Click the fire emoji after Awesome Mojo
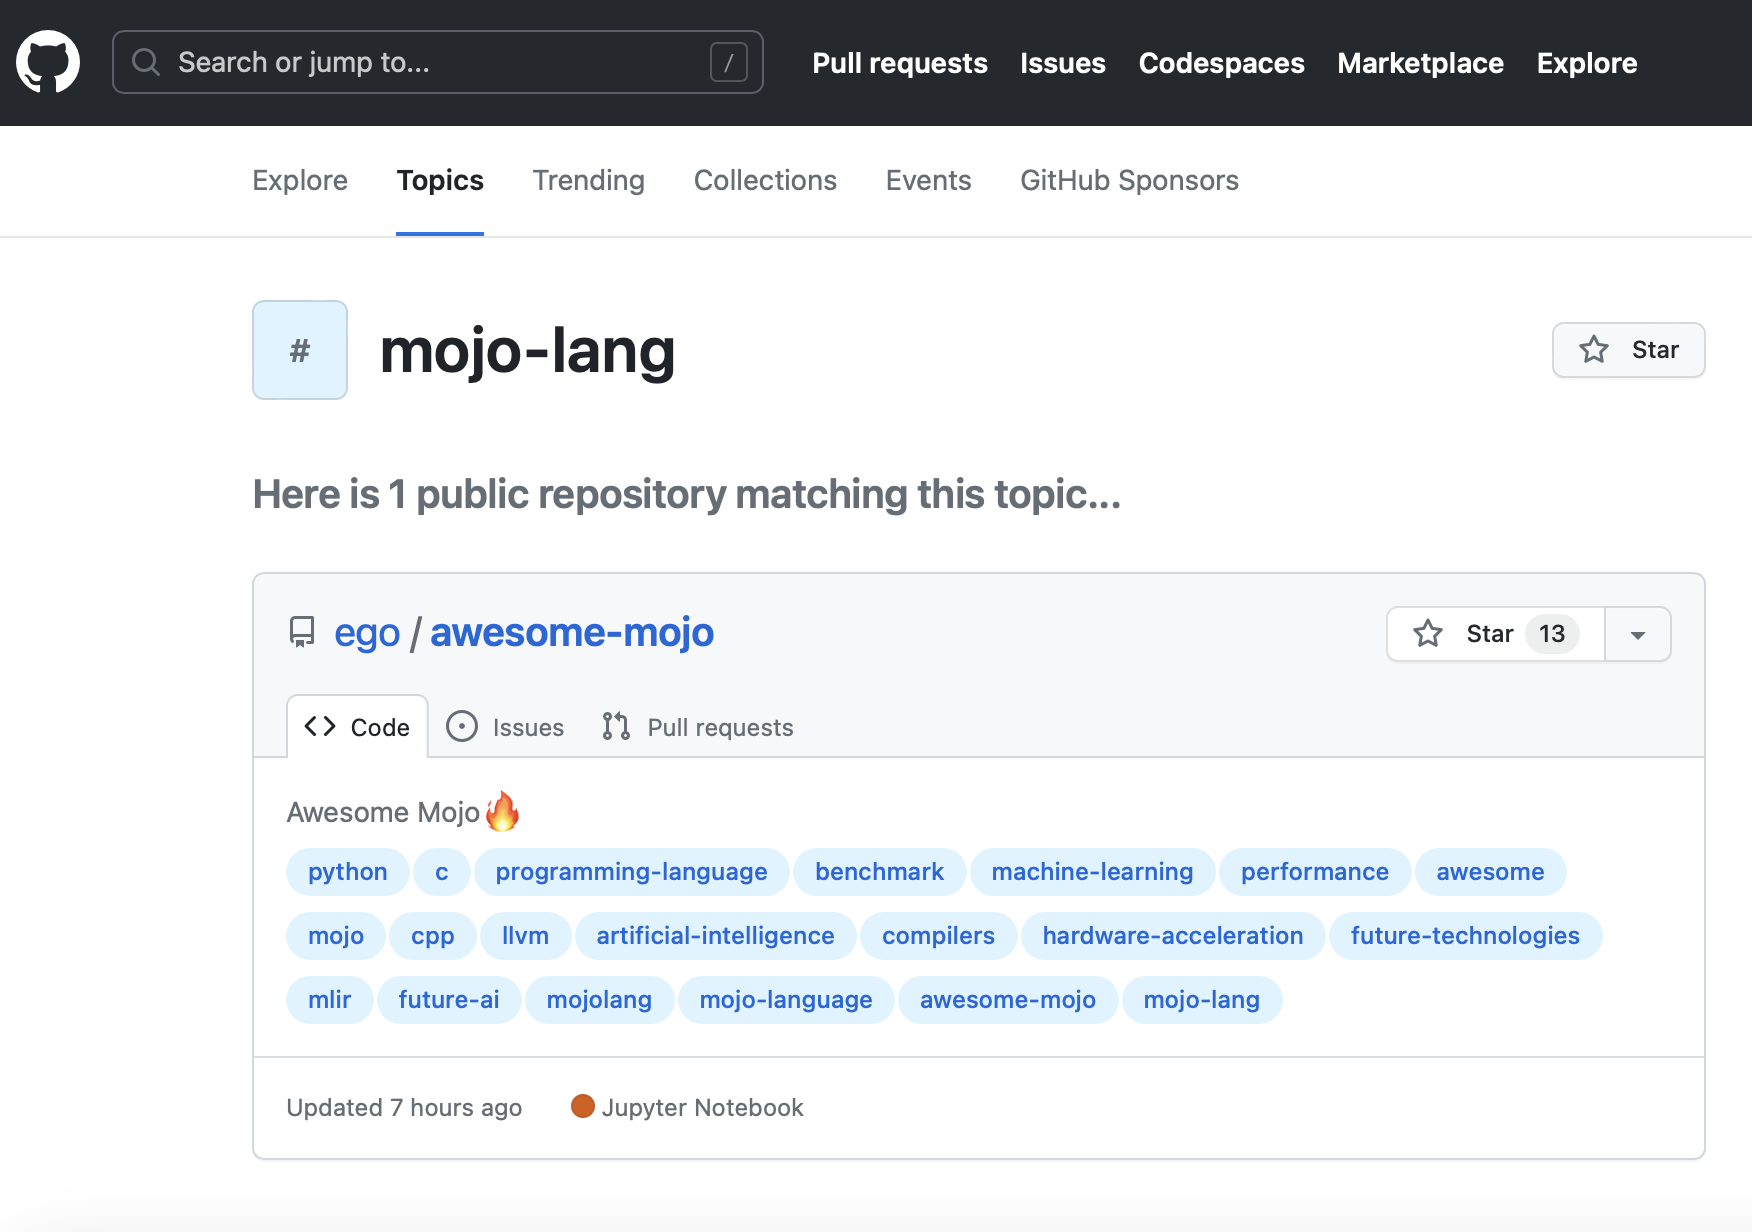This screenshot has height=1232, width=1752. (x=503, y=811)
